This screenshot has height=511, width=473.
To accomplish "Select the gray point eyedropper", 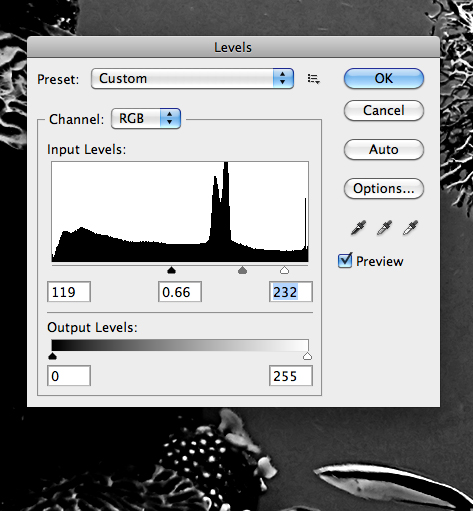I will click(x=384, y=228).
